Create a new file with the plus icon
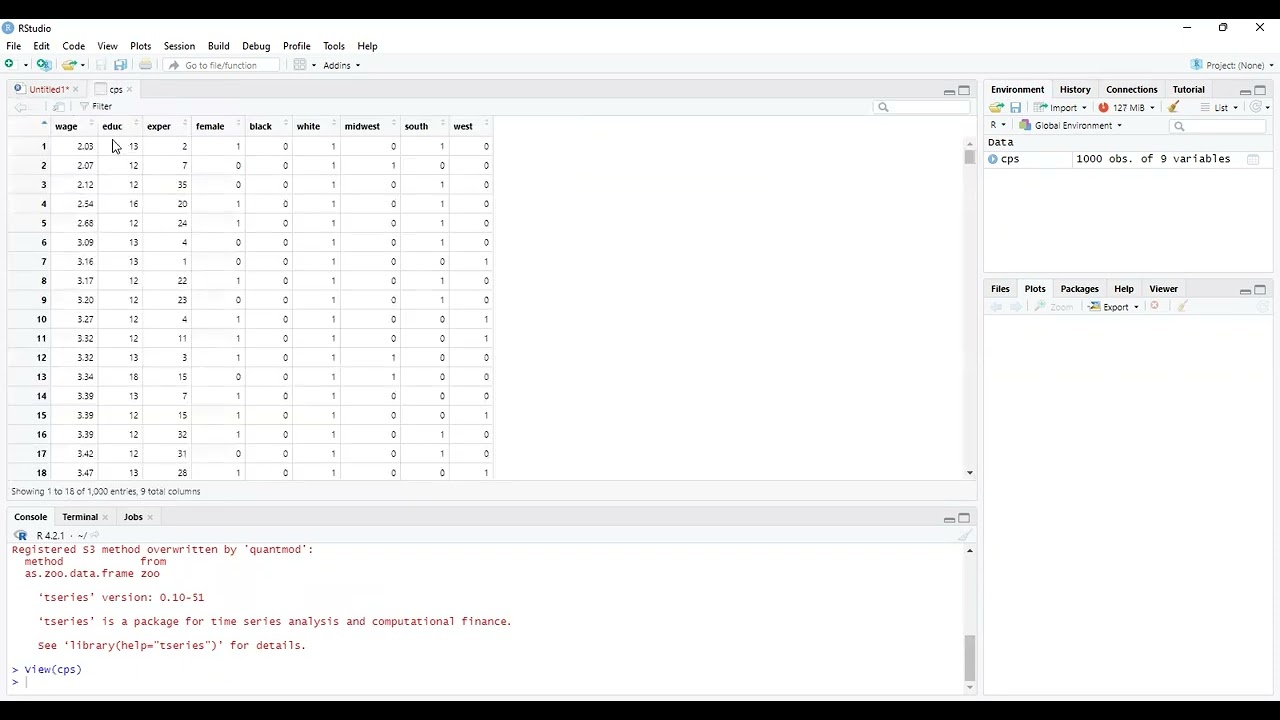The width and height of the screenshot is (1280, 720). click(x=10, y=65)
